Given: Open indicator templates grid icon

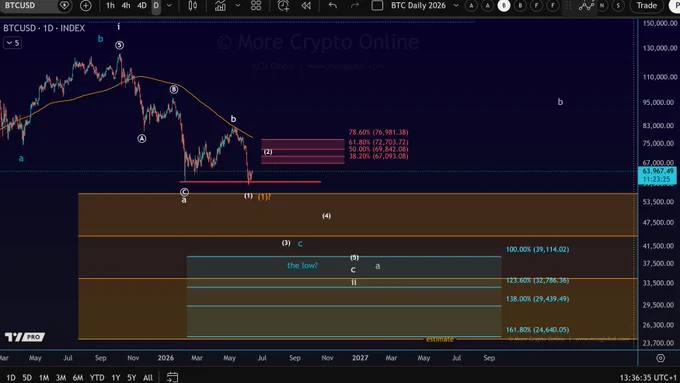Looking at the screenshot, I should [256, 6].
